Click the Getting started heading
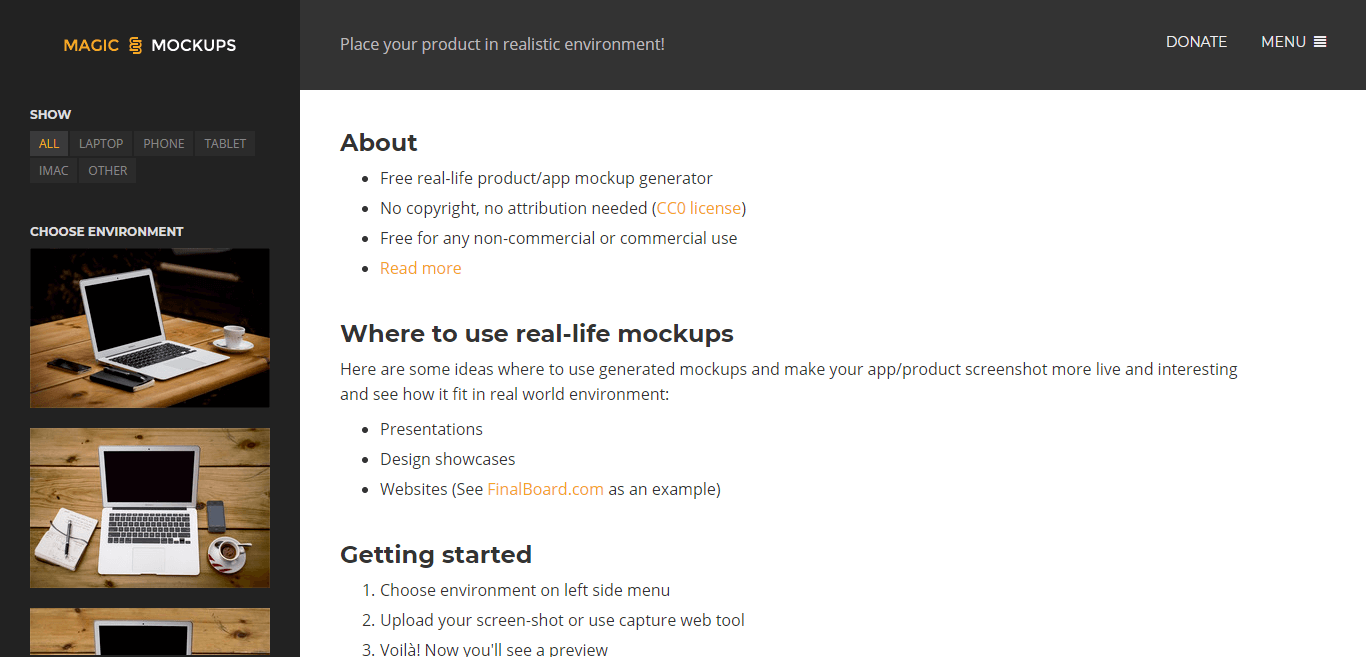Image resolution: width=1366 pixels, height=657 pixels. click(436, 554)
